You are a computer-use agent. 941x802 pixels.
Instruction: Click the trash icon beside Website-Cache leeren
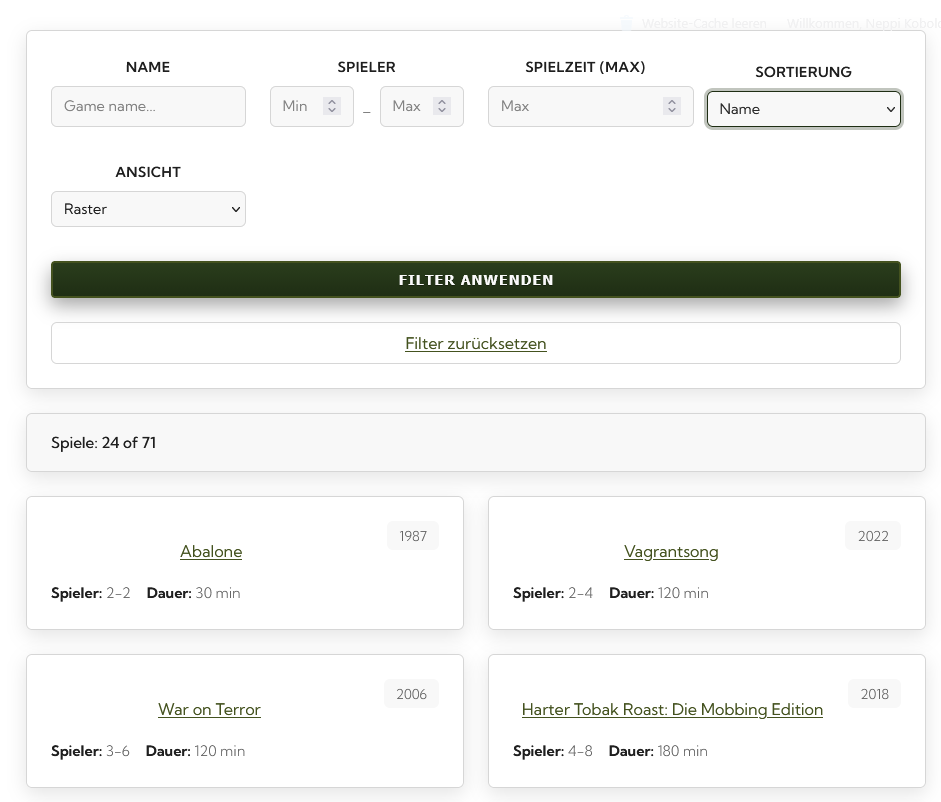pyautogui.click(x=627, y=23)
